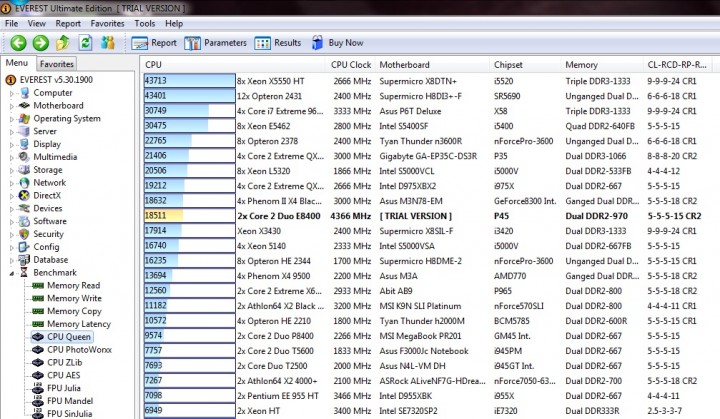
Task: Switch to the Menu tab
Action: [x=17, y=63]
